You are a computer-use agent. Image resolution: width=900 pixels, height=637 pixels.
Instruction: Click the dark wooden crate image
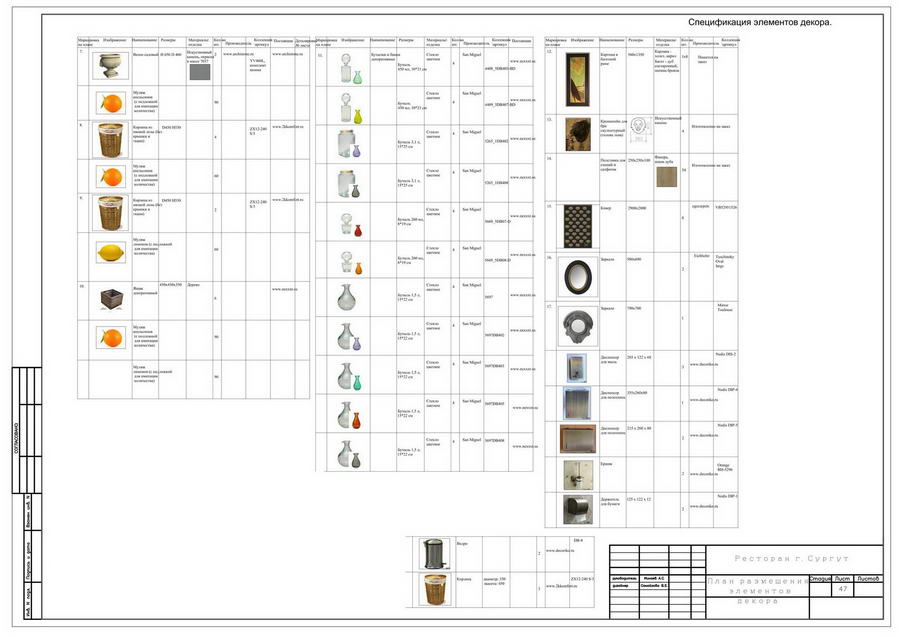click(112, 300)
